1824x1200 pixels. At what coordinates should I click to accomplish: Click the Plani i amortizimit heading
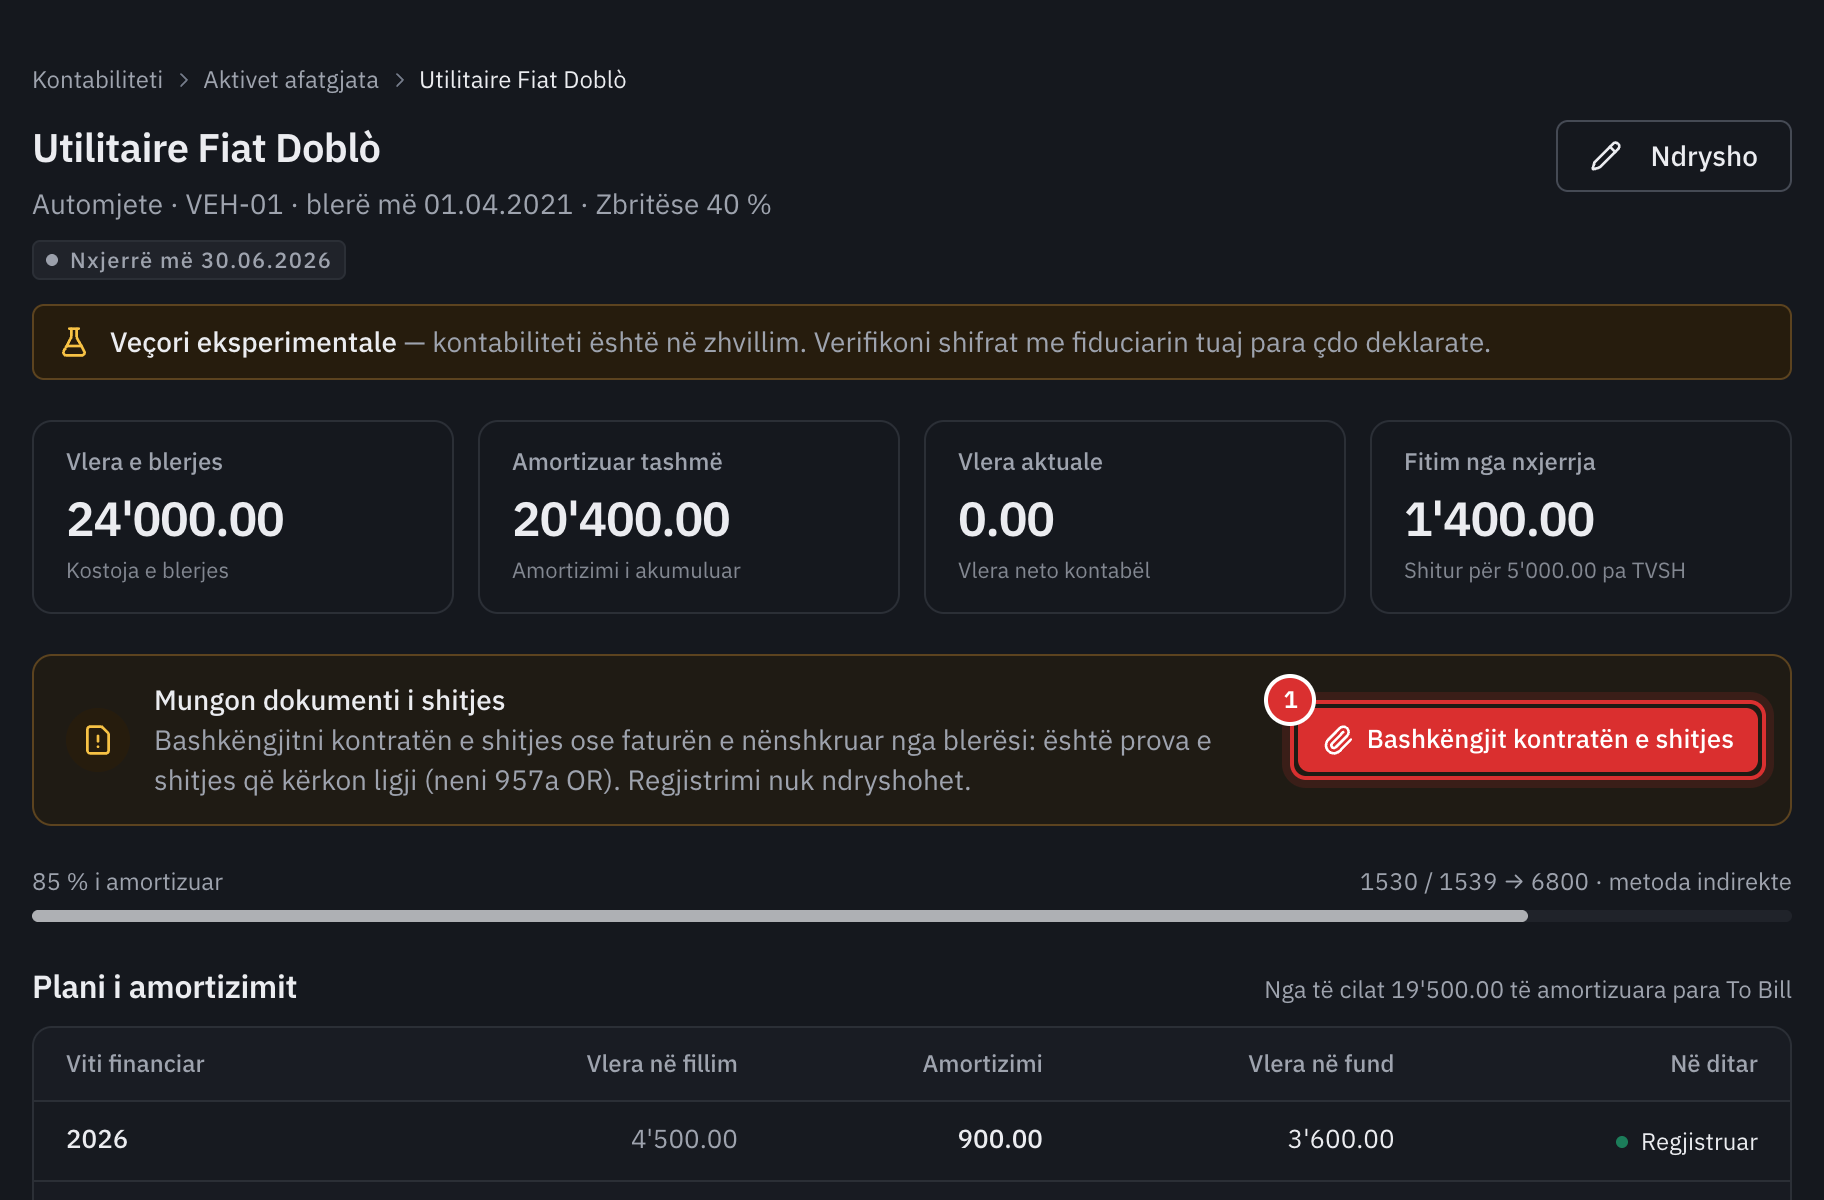[165, 987]
